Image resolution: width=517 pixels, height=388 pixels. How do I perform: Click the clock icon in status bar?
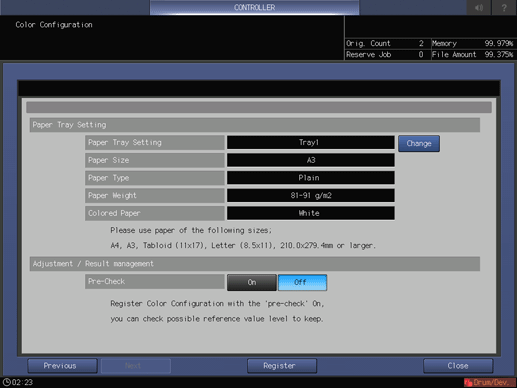pyautogui.click(x=6, y=382)
